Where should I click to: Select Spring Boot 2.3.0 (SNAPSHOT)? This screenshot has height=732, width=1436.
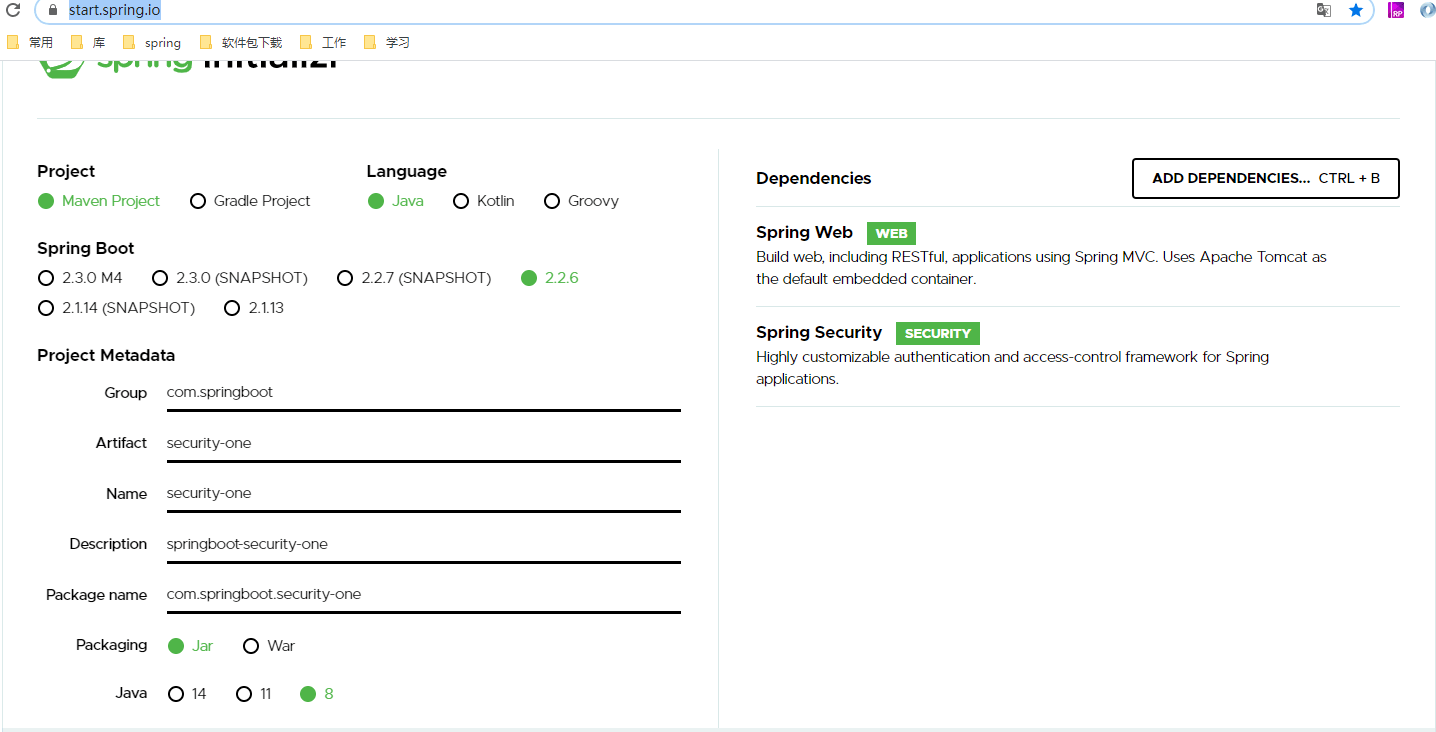pyautogui.click(x=230, y=278)
